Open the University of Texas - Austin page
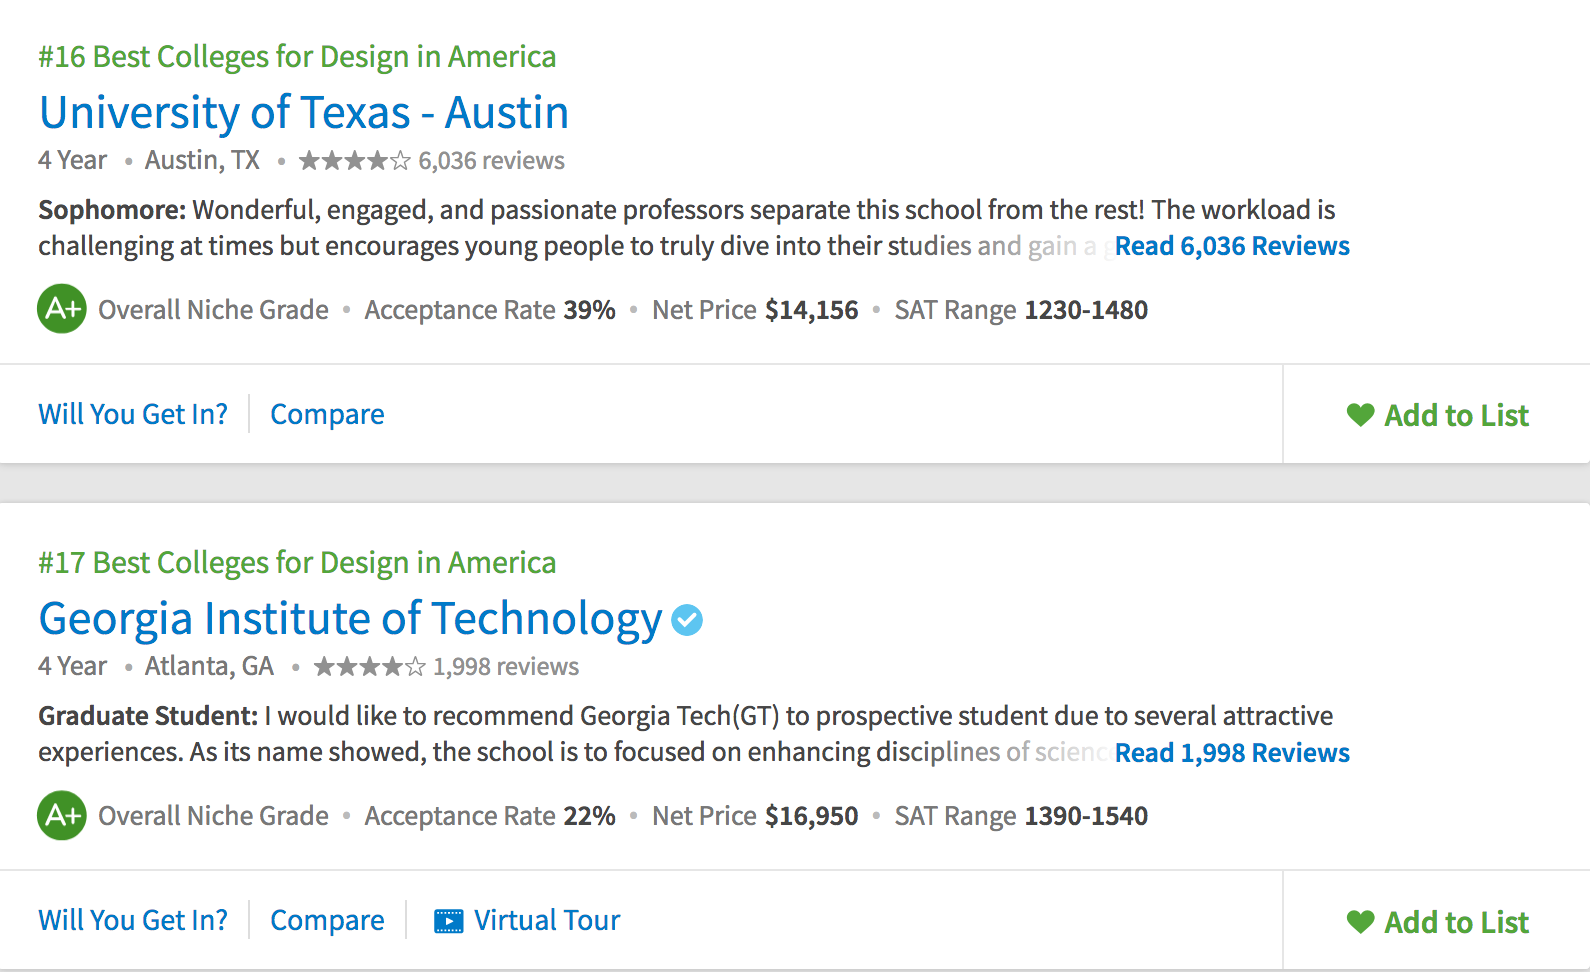The height and width of the screenshot is (972, 1590). click(304, 113)
